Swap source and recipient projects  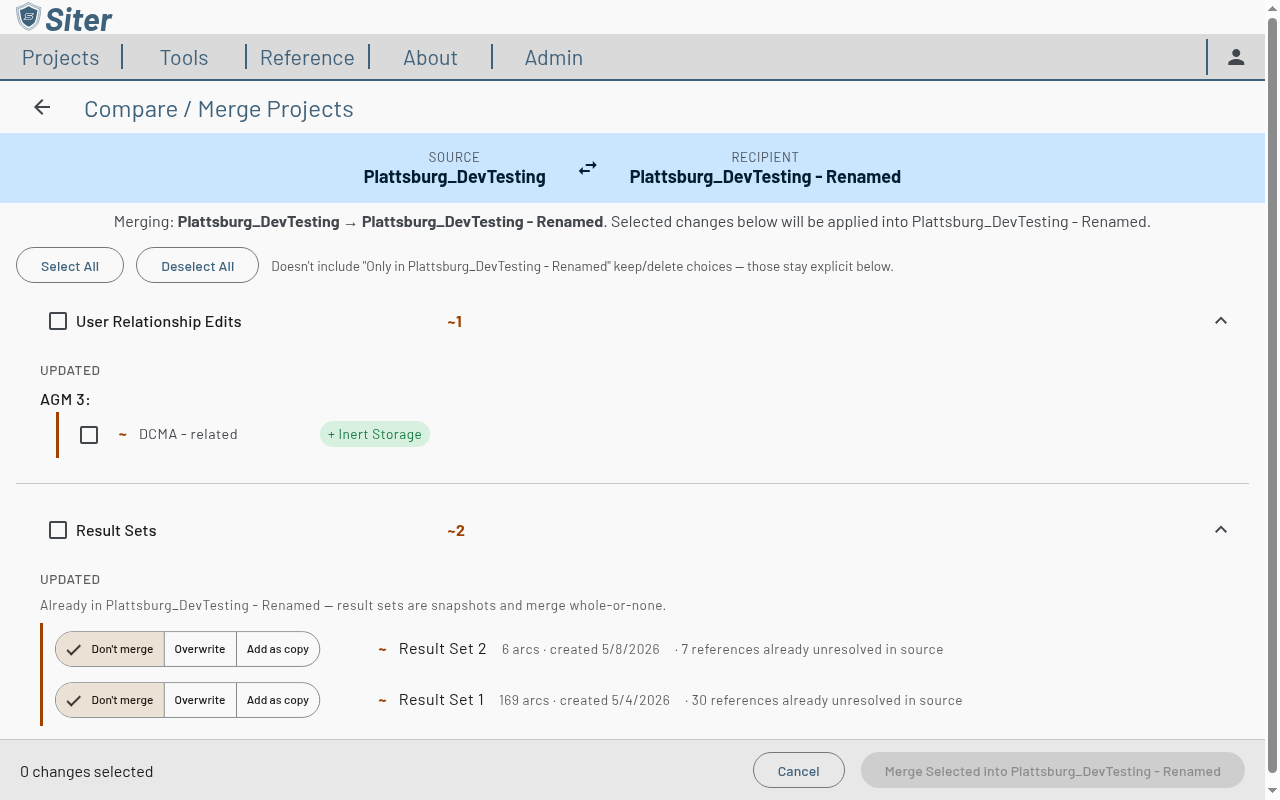tap(588, 168)
